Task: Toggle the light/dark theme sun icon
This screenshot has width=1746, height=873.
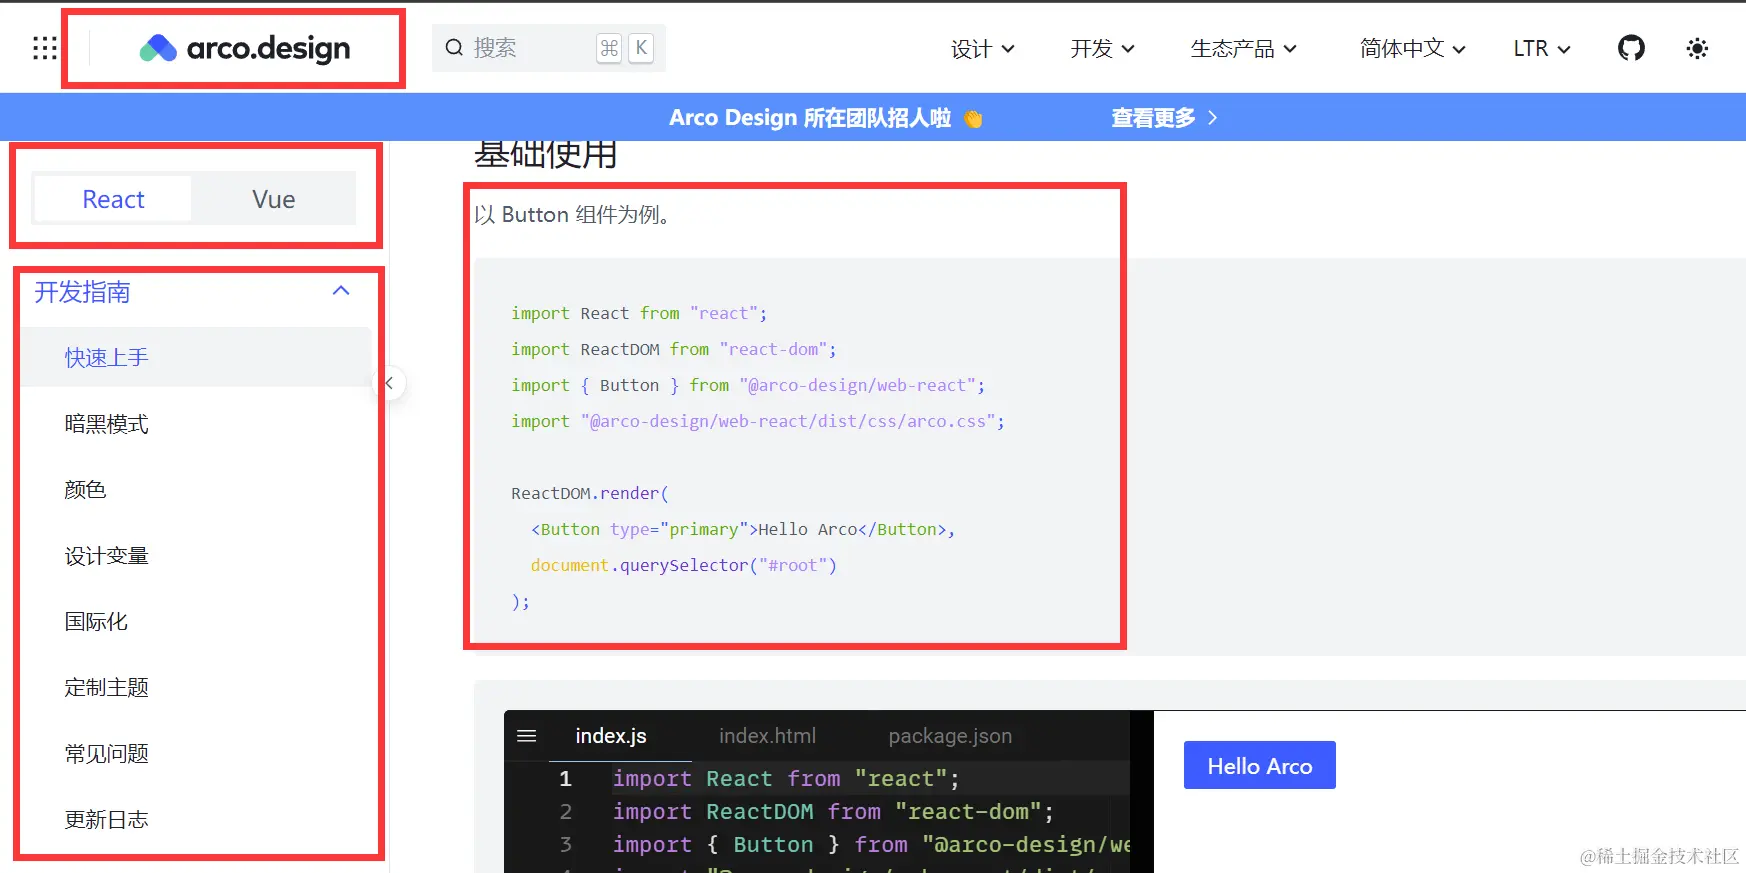Action: pos(1697,48)
